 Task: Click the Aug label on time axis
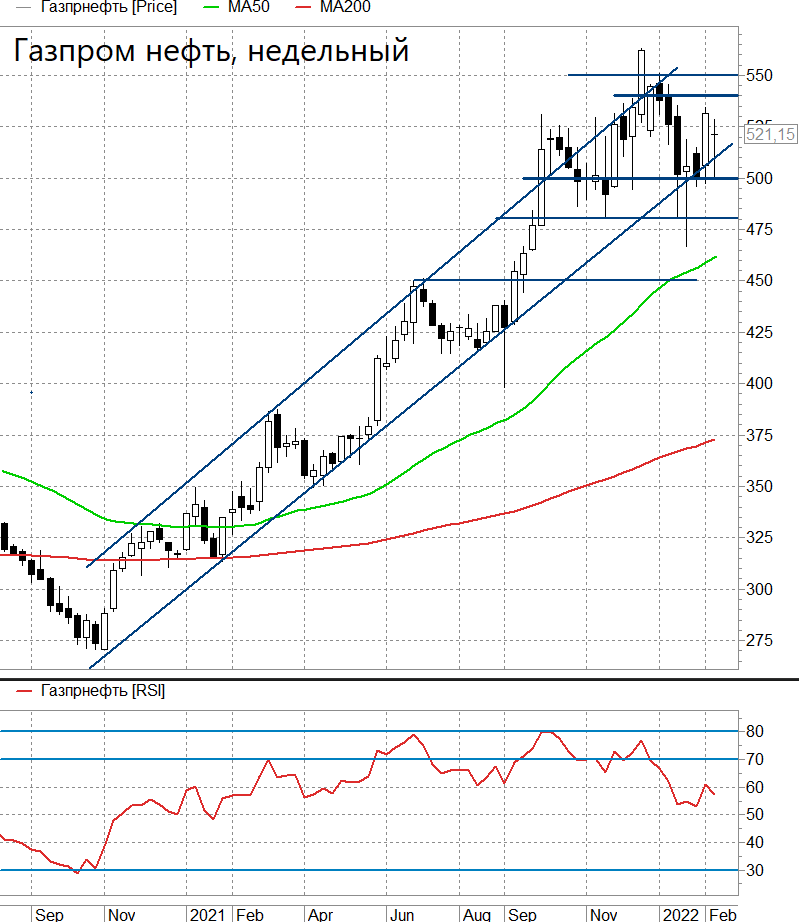tap(477, 914)
